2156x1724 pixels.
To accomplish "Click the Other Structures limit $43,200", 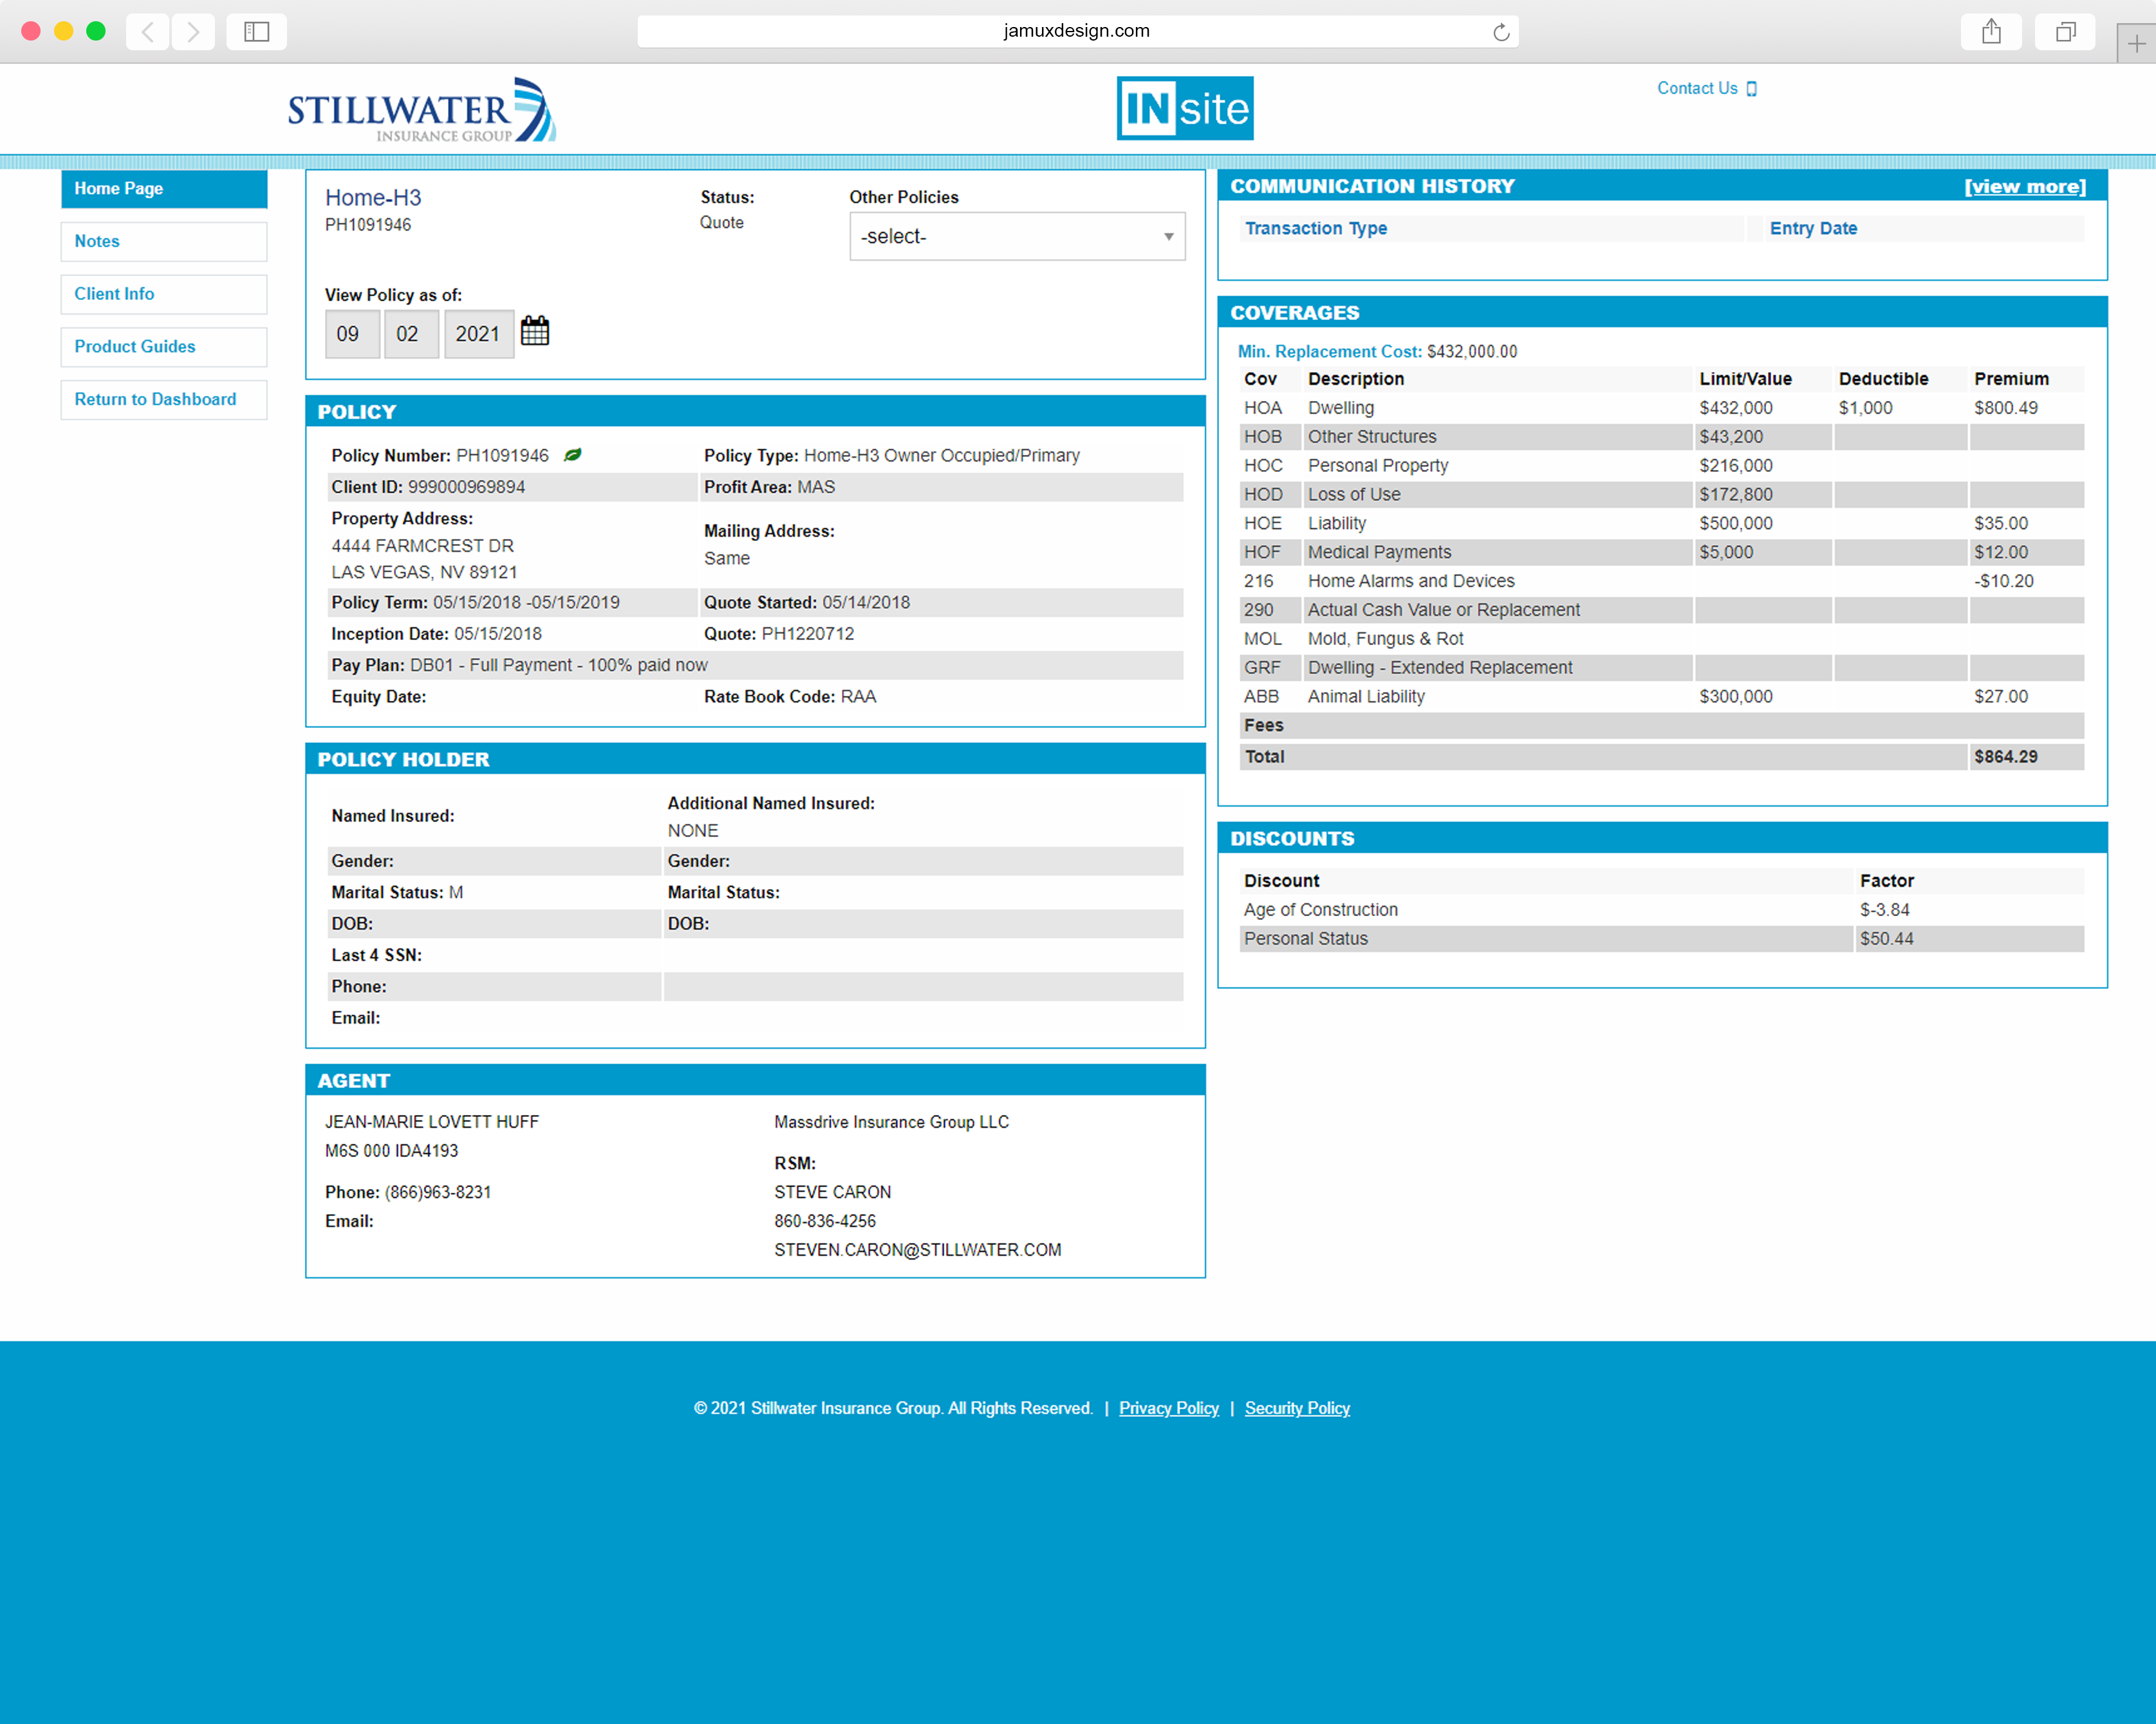I will 1731,437.
